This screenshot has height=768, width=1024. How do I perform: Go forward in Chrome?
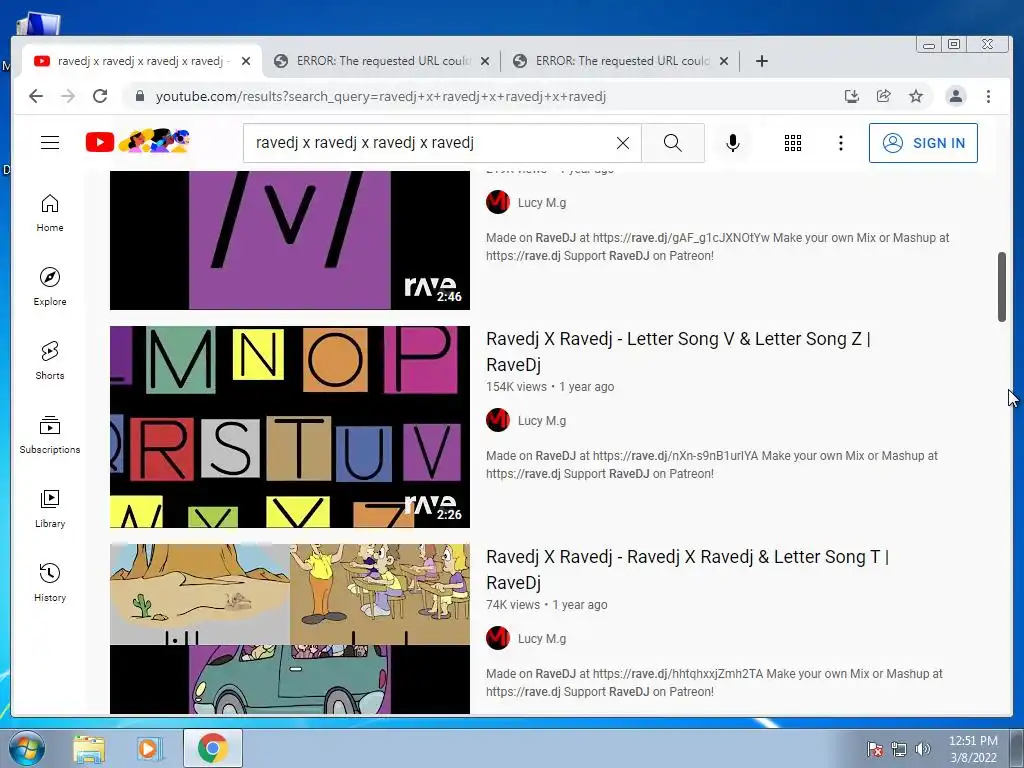[x=68, y=97]
